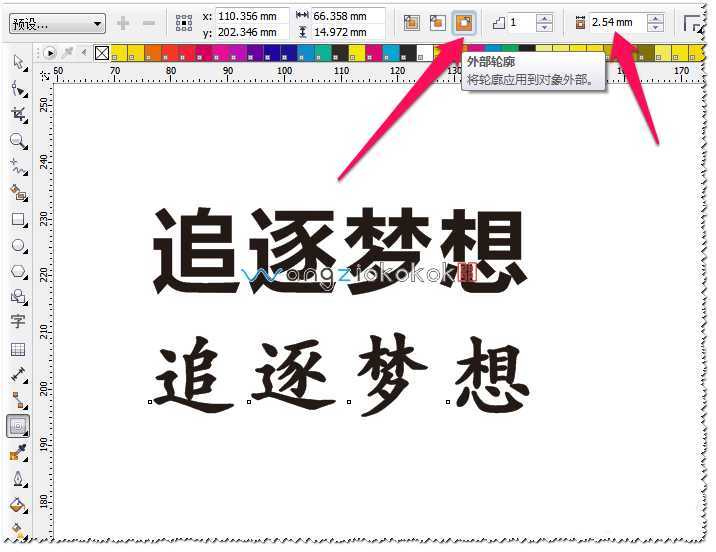
Task: Choose the Rectangle tool
Action: pyautogui.click(x=18, y=219)
